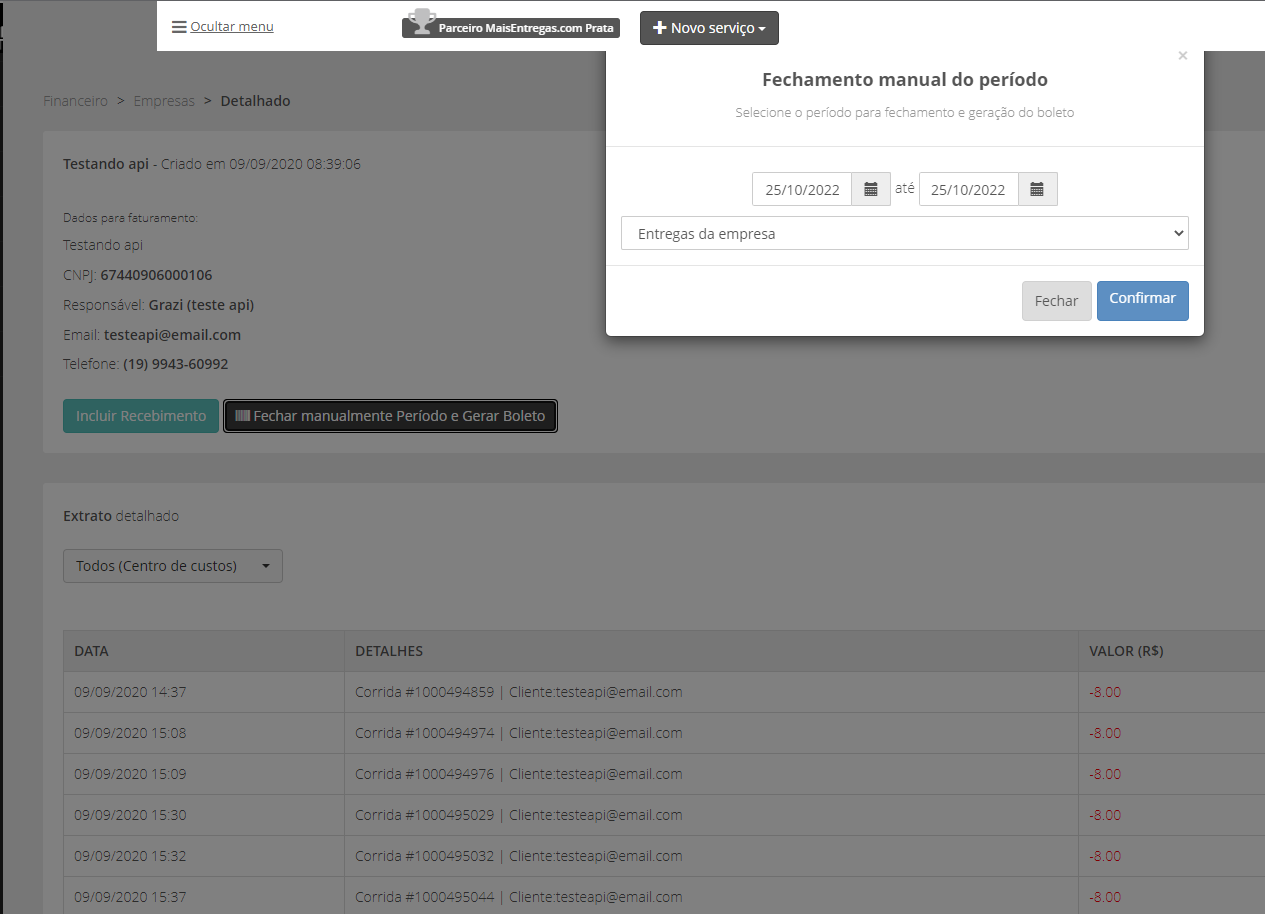
Task: Click the Incluir Recebimento button
Action: [x=141, y=416]
